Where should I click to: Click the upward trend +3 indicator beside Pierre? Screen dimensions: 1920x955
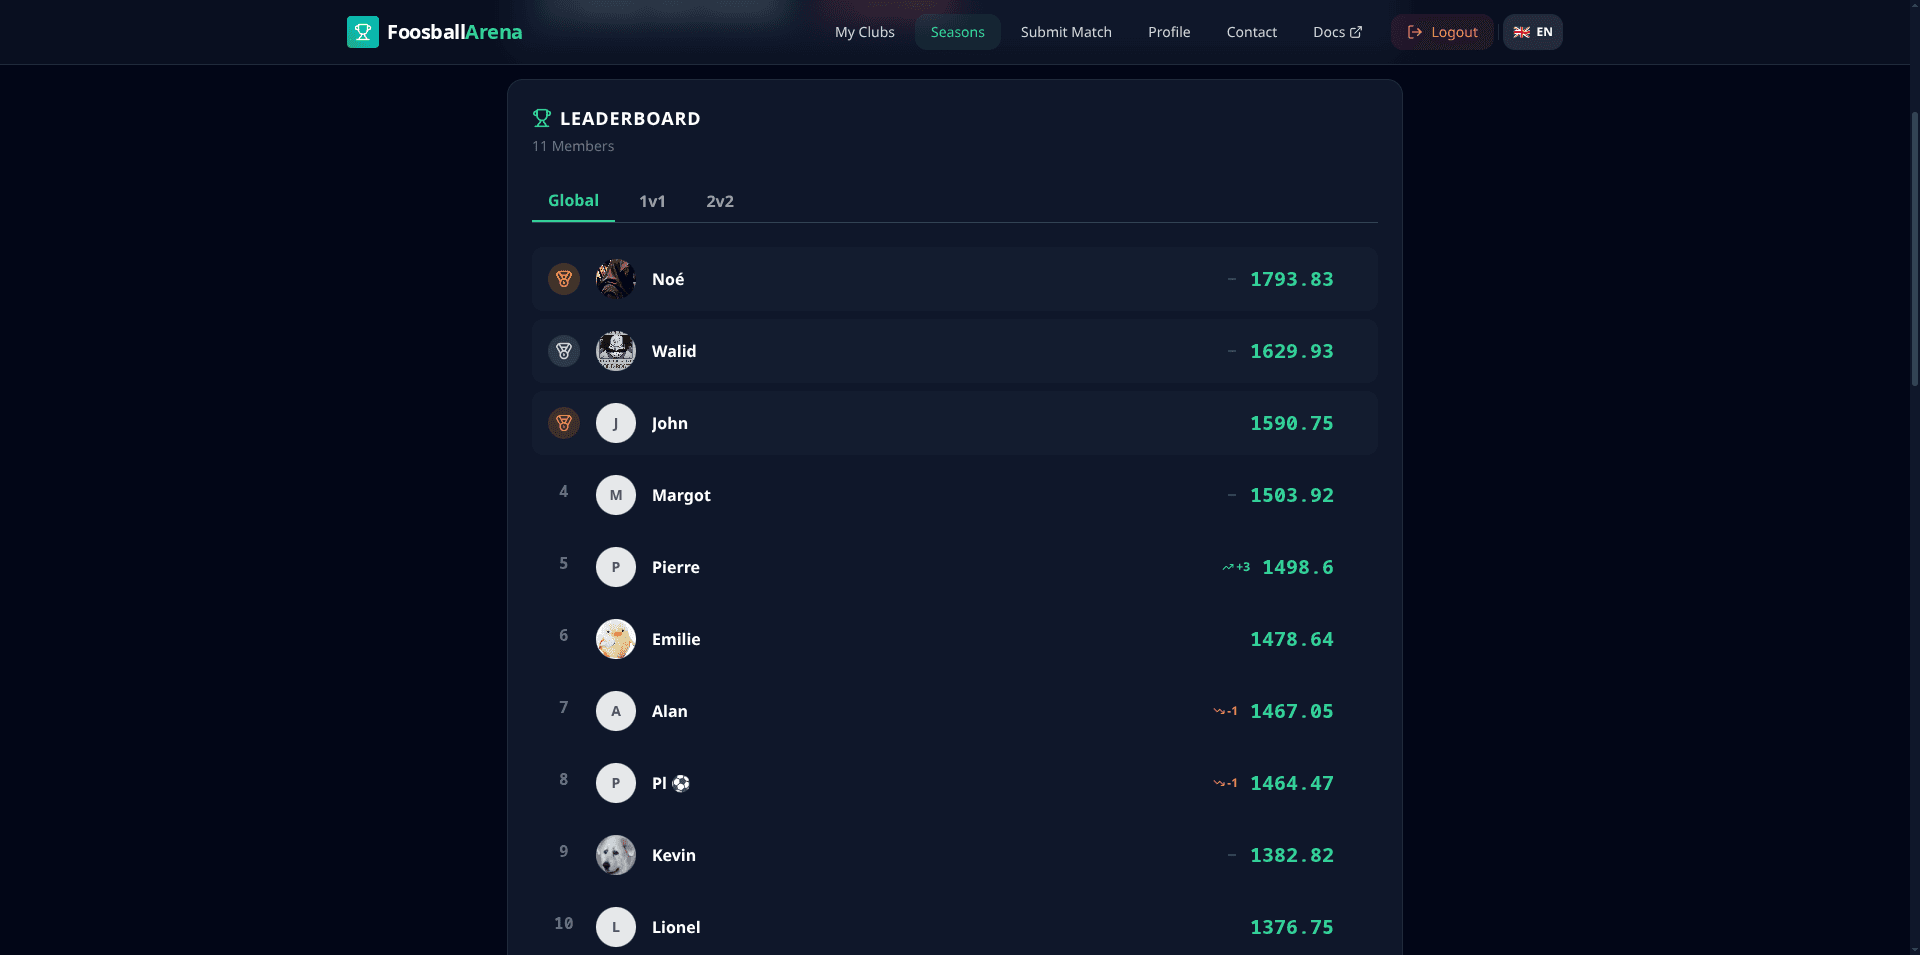tap(1236, 567)
